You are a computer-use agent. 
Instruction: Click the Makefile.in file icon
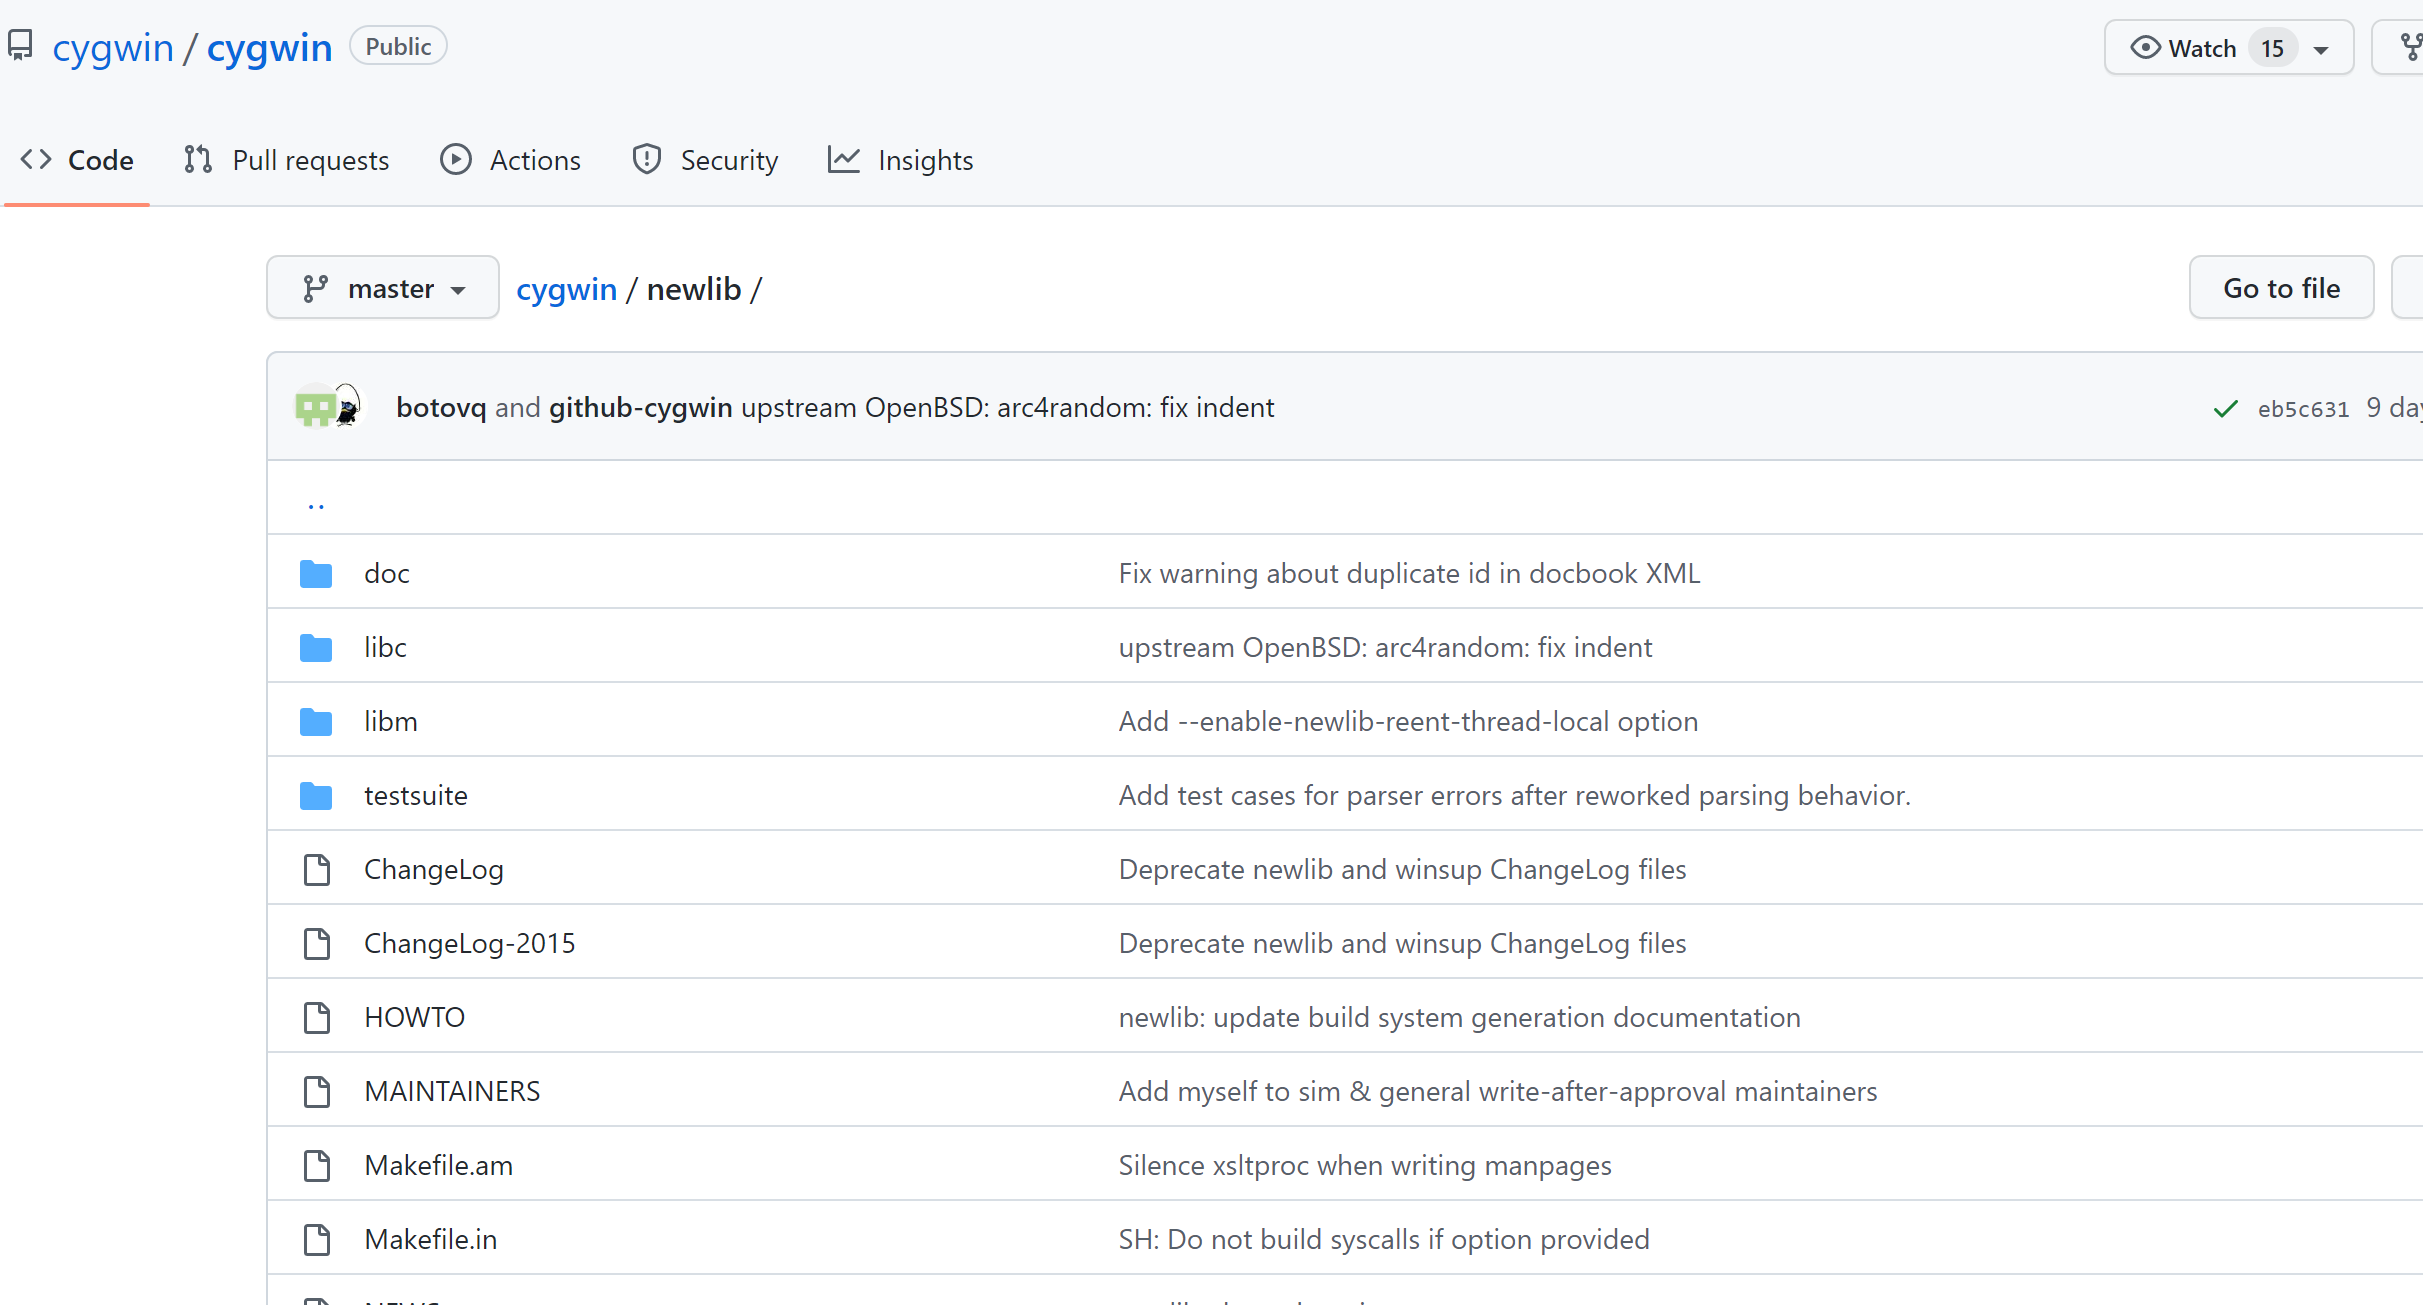[x=317, y=1240]
